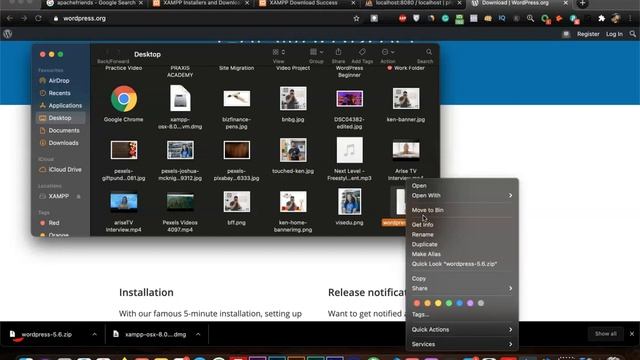Open Documents in Finder sidebar
640x360 pixels.
64,131
